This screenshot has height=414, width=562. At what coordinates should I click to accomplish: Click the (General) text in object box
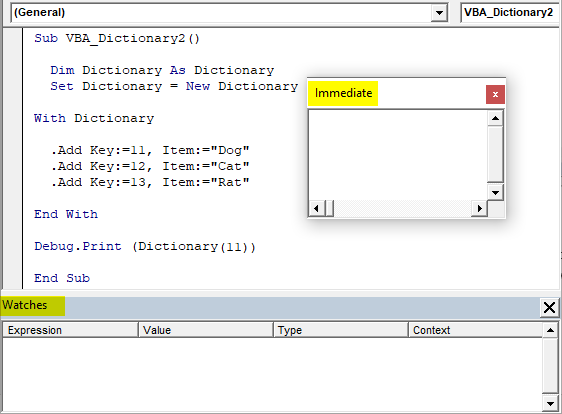(39, 13)
